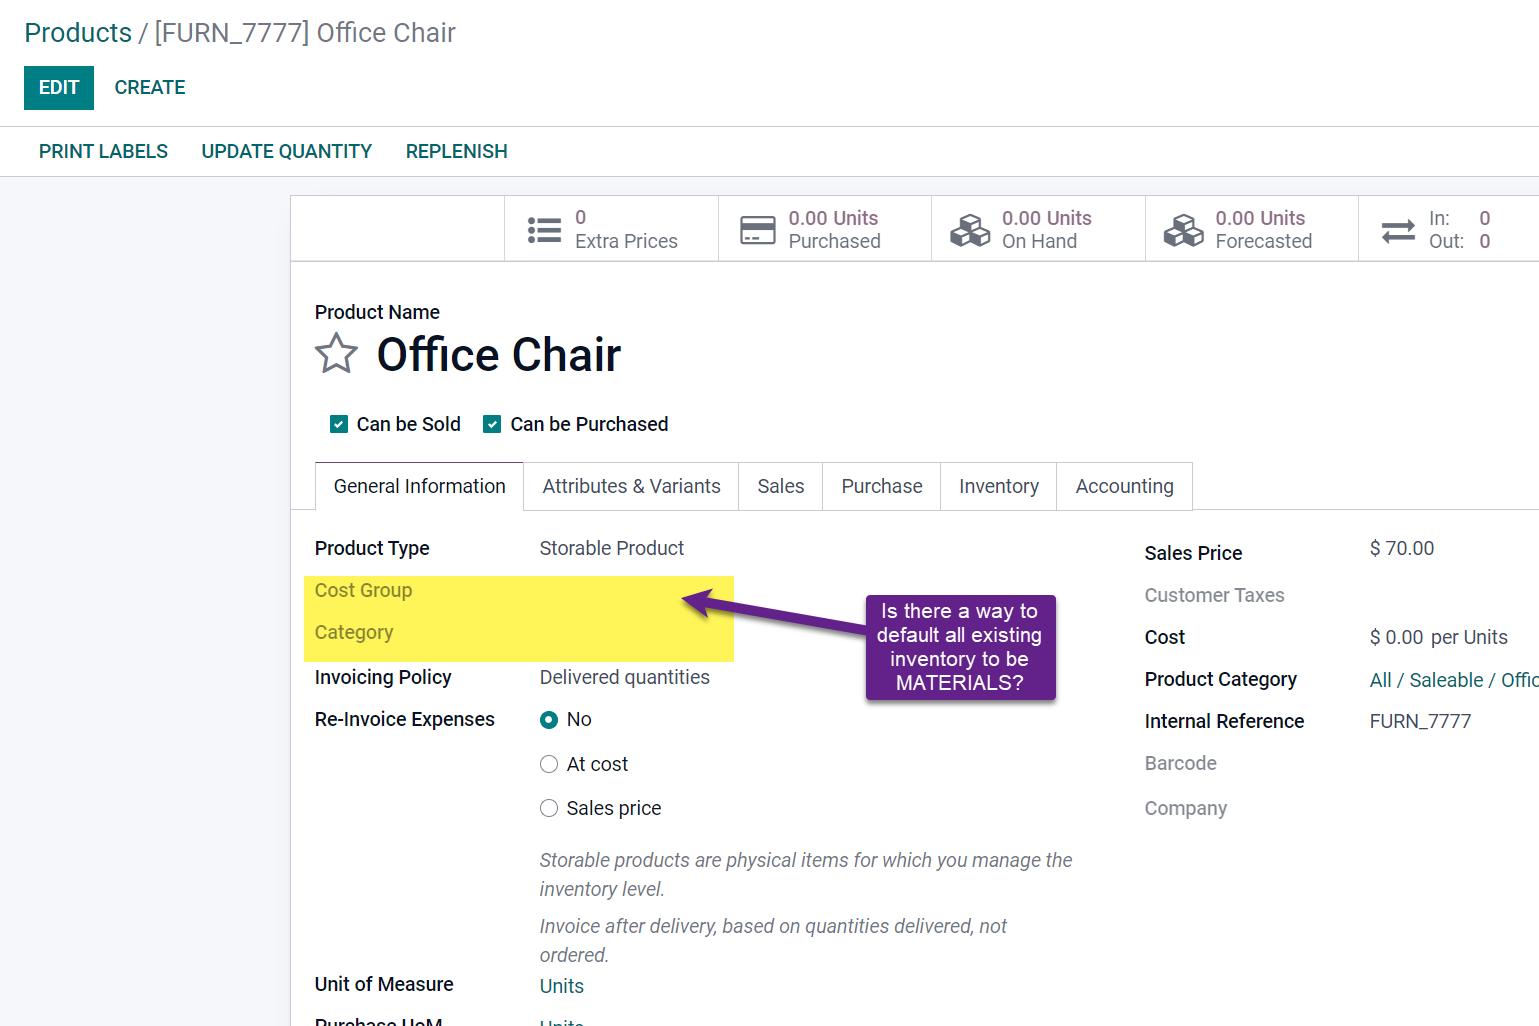Viewport: 1539px width, 1026px height.
Task: Select the At cost radio option
Action: pos(549,764)
